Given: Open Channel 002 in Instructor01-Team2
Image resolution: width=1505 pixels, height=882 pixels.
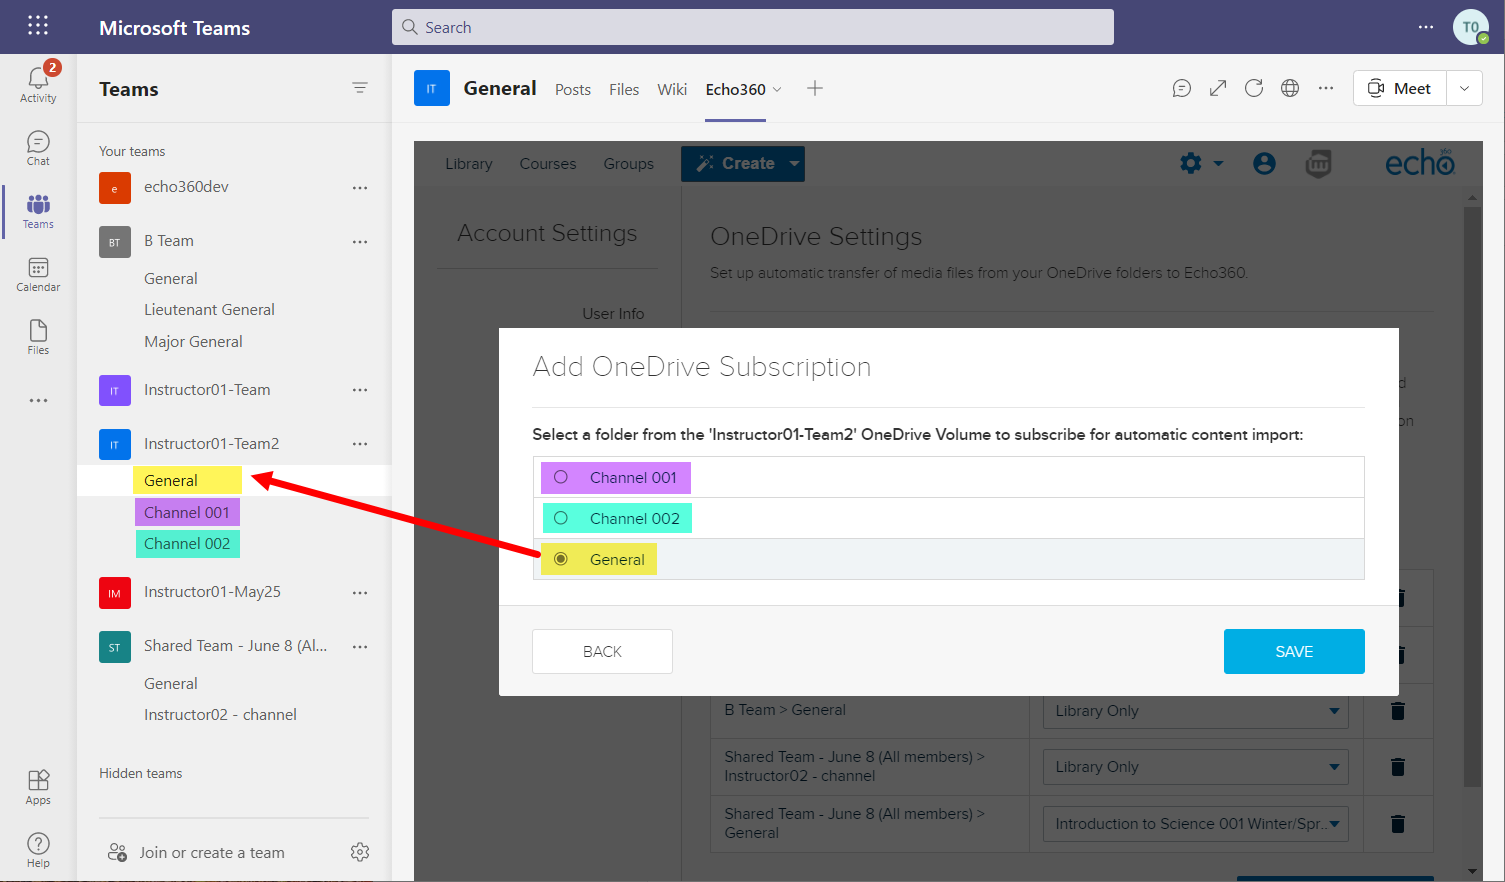Looking at the screenshot, I should coord(187,543).
